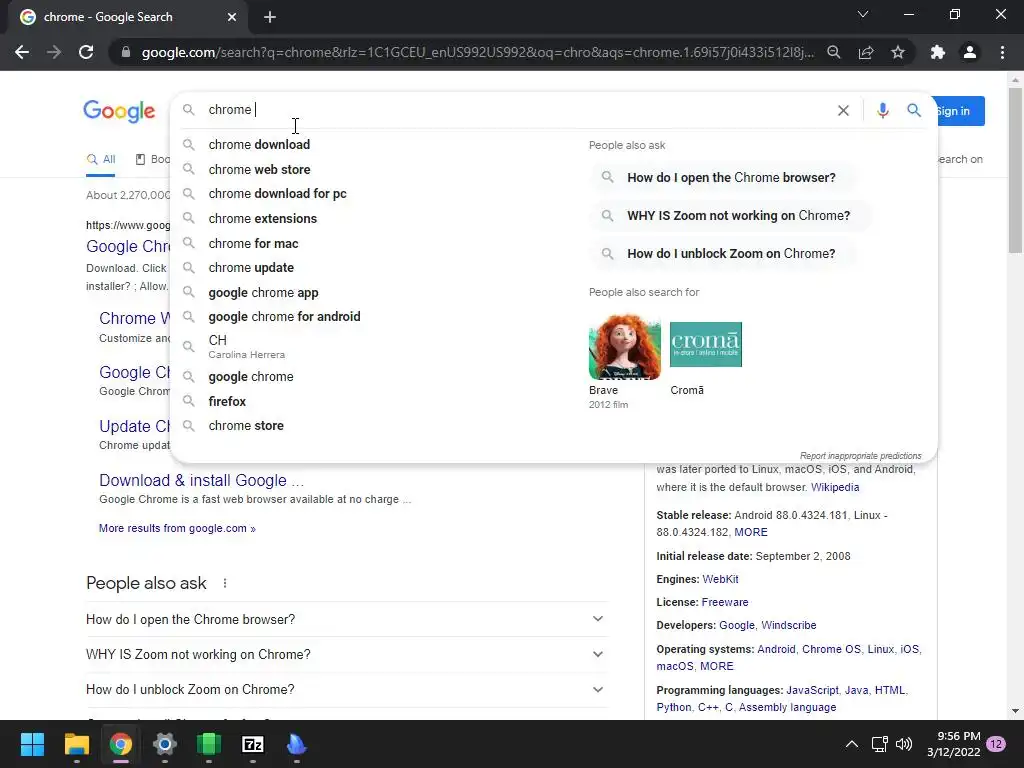Reload the current page
The height and width of the screenshot is (768, 1024).
tap(86, 52)
